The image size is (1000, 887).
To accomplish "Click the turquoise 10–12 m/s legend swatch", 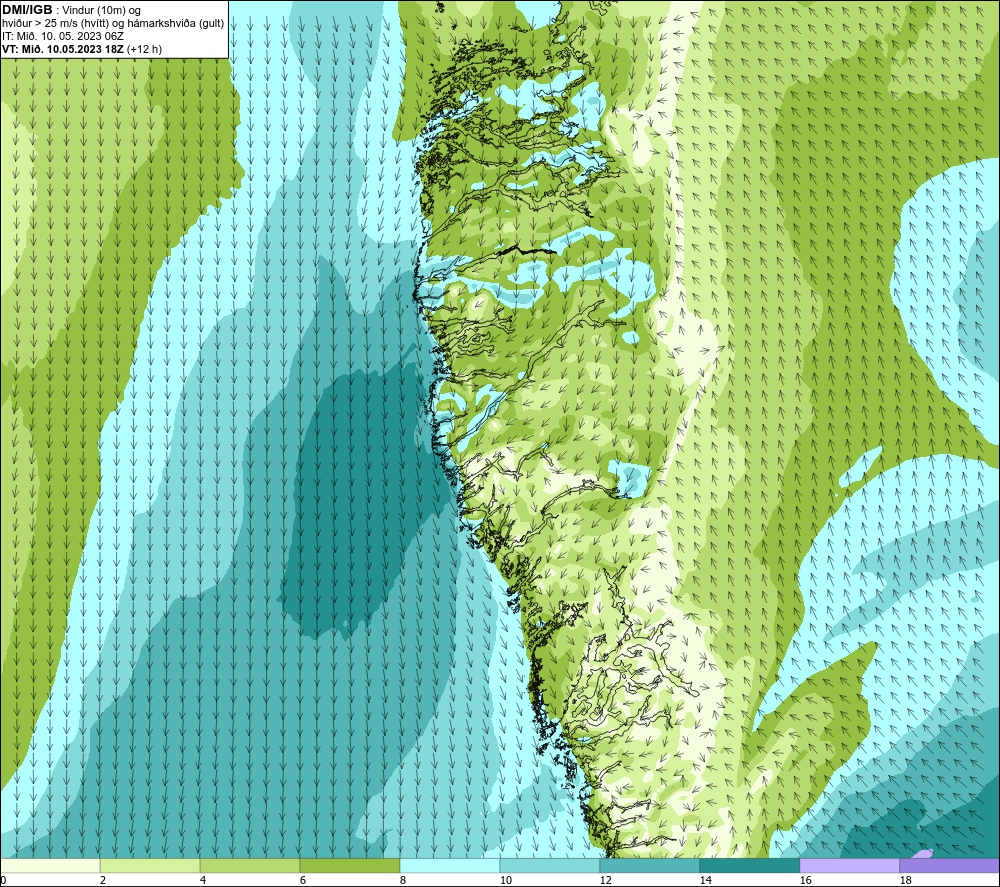I will (x=550, y=866).
